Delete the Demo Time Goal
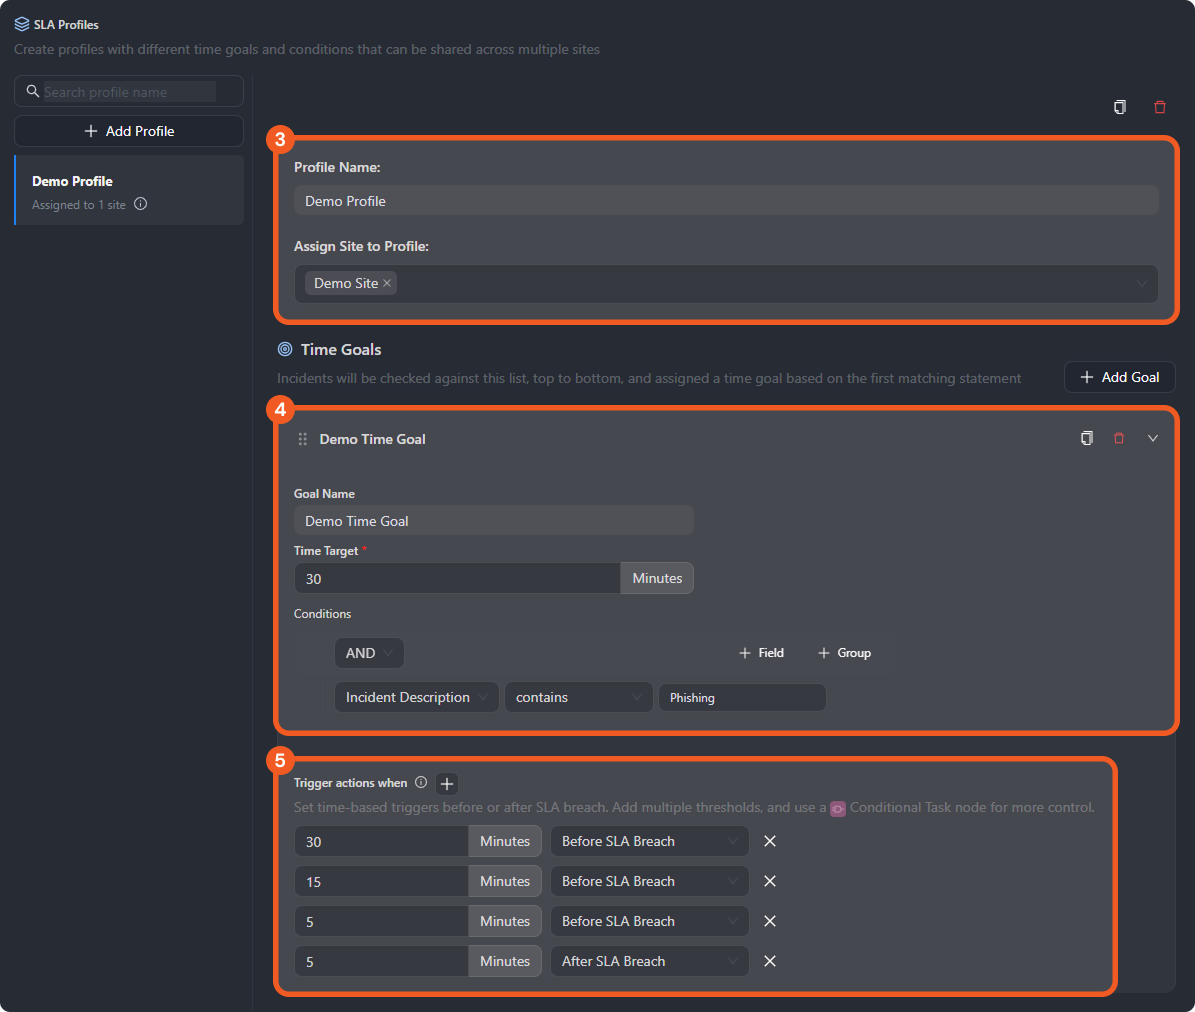 1119,438
